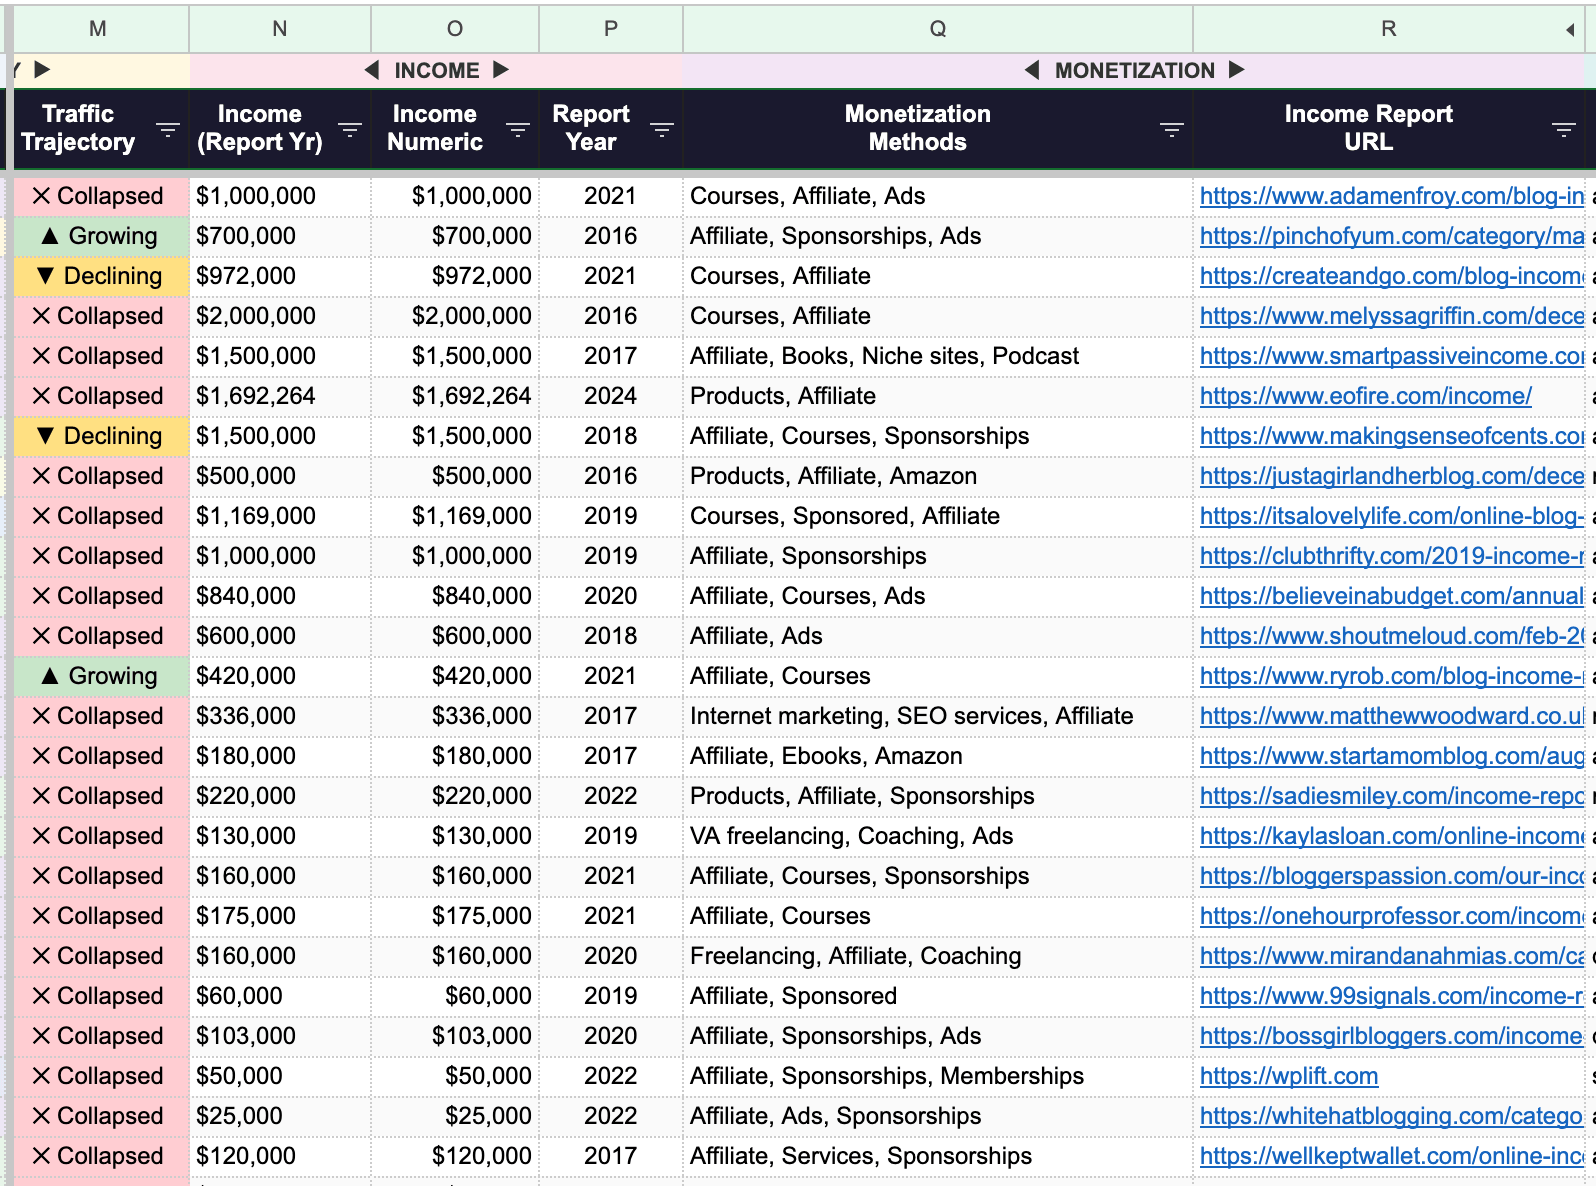Select column M header

98,29
